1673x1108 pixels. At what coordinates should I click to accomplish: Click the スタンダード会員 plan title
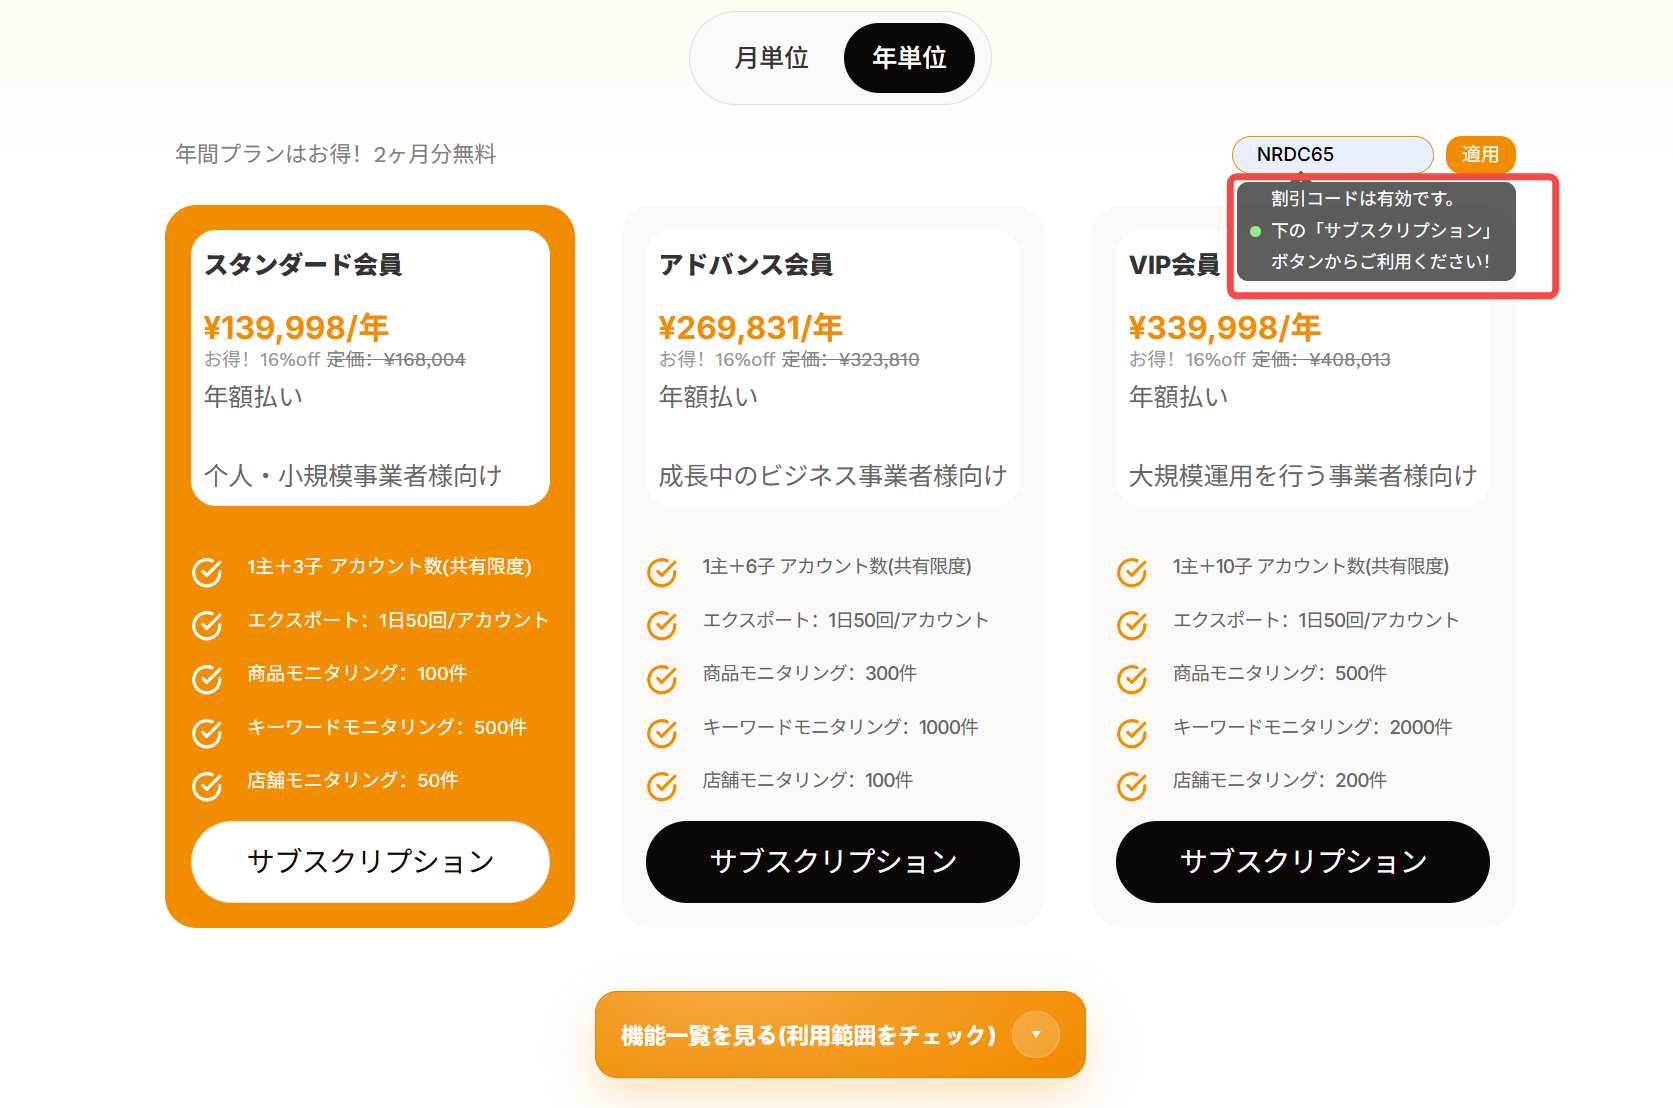click(303, 265)
